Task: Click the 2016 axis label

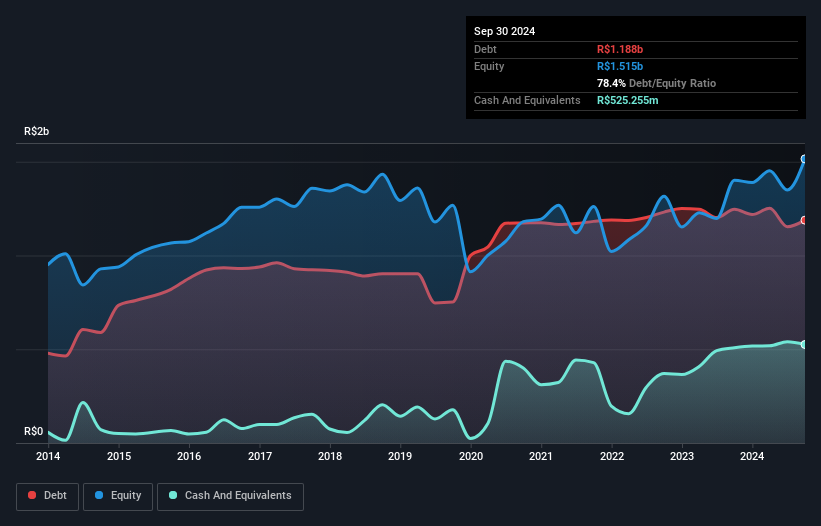Action: pyautogui.click(x=189, y=456)
